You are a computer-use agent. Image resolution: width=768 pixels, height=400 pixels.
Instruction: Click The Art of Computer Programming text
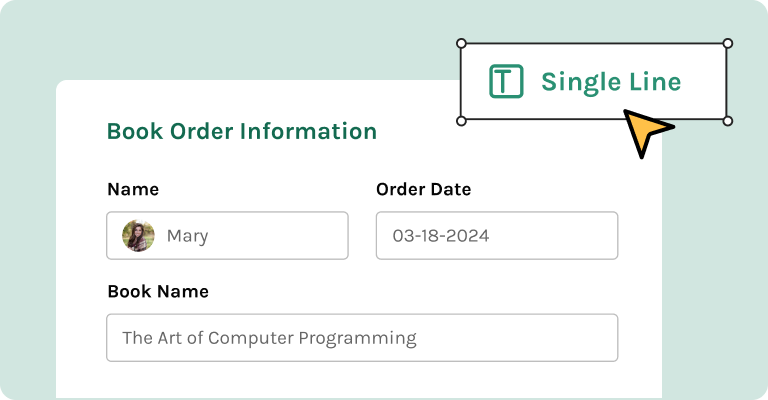[x=269, y=338]
